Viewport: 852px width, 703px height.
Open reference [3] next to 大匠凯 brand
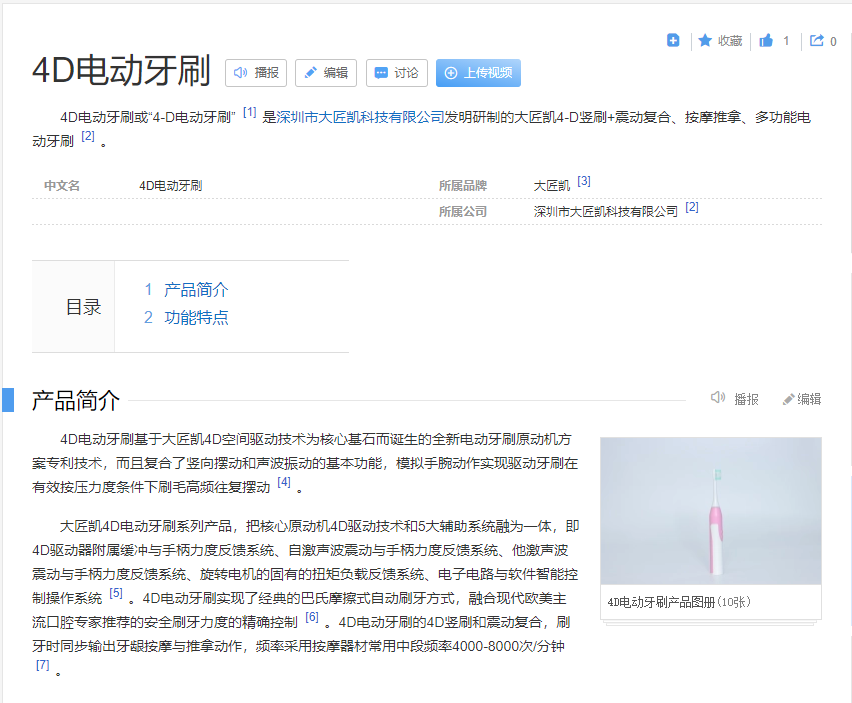click(584, 181)
